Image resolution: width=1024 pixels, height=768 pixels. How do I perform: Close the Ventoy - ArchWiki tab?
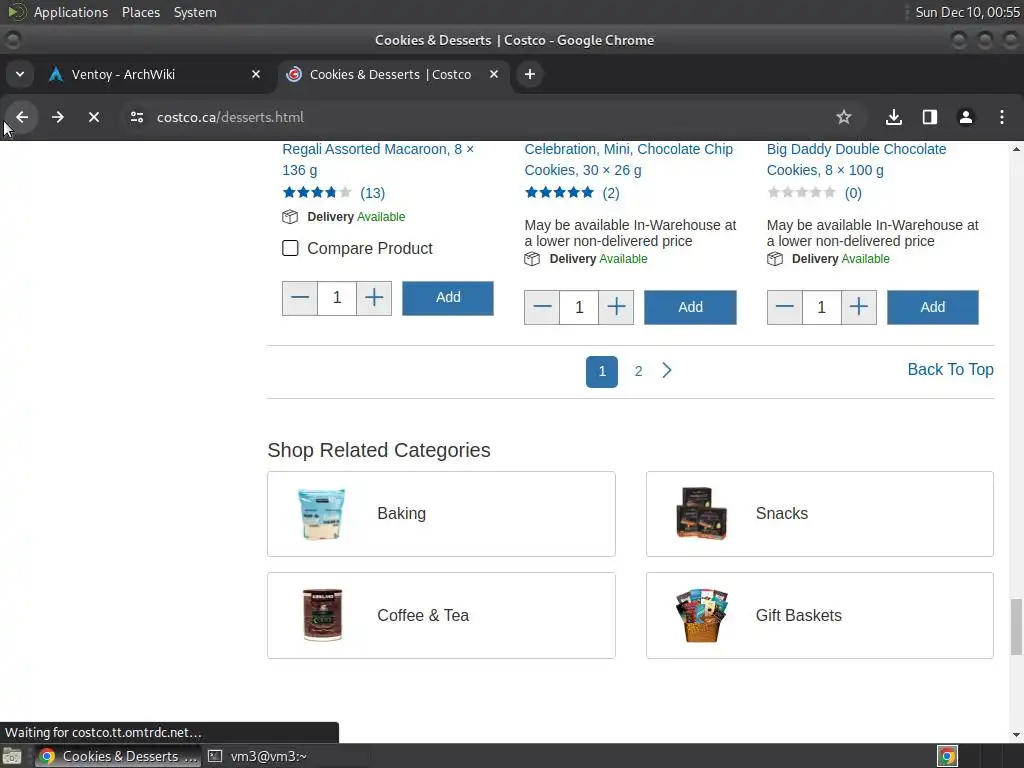tap(256, 74)
